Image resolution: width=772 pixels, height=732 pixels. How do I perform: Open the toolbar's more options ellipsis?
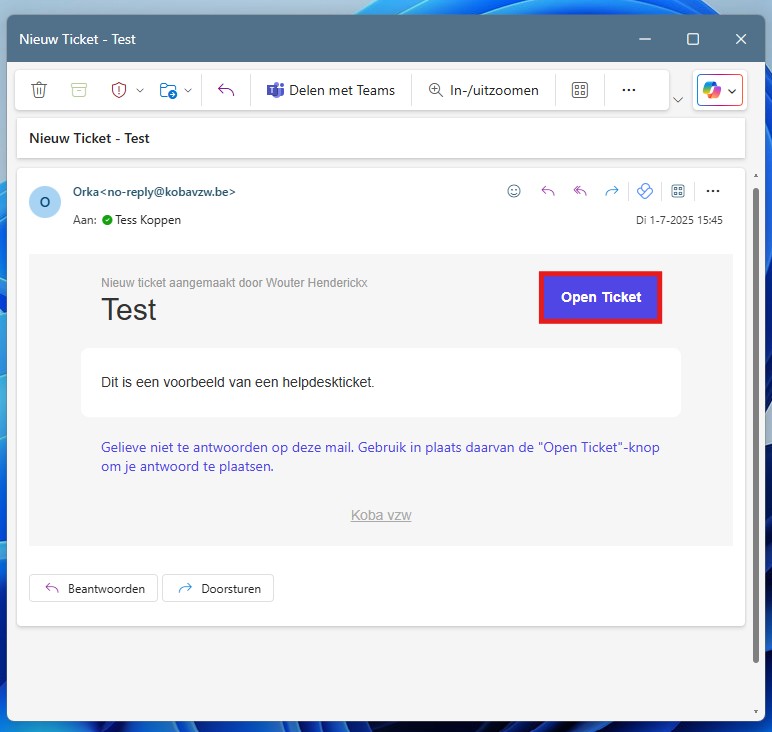click(x=629, y=90)
